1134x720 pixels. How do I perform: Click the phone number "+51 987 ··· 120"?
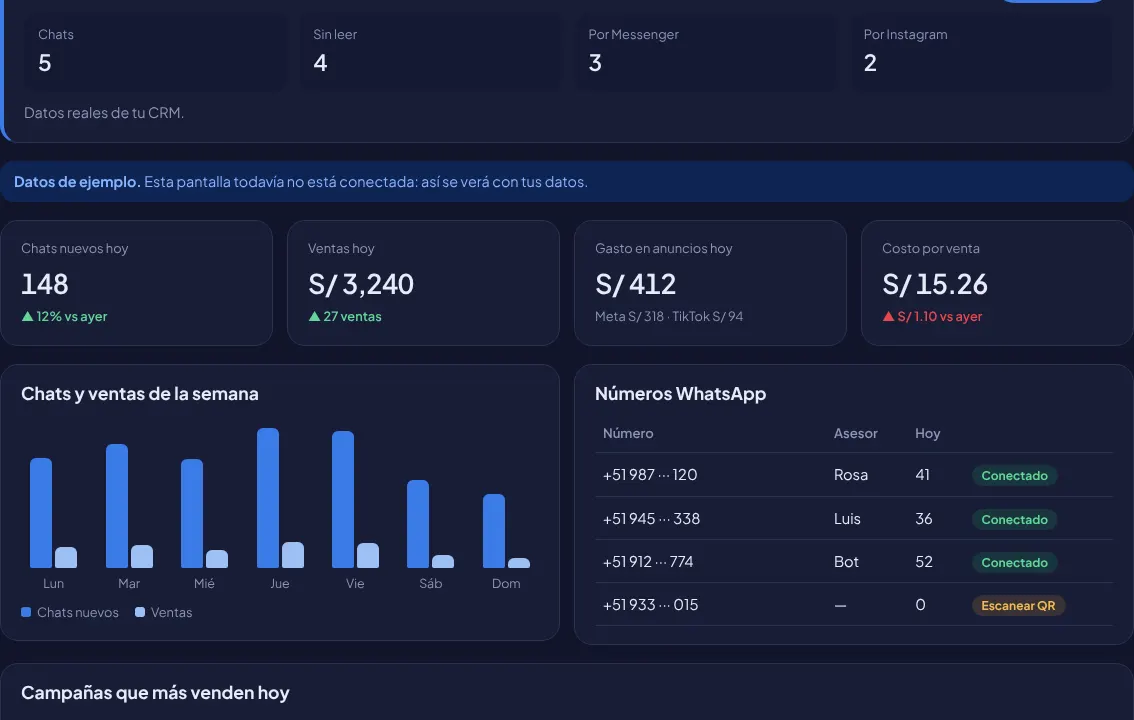649,475
